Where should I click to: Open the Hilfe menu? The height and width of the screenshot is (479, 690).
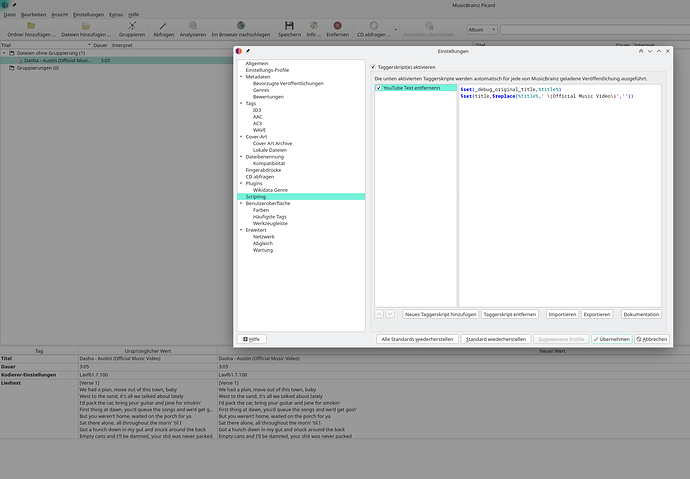point(133,15)
